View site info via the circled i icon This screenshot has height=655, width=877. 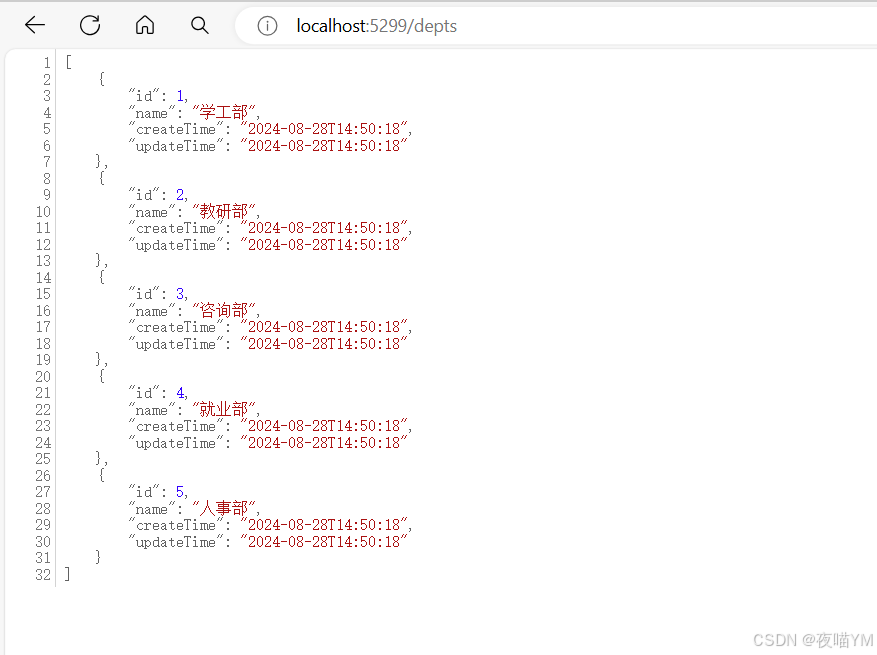pos(267,26)
